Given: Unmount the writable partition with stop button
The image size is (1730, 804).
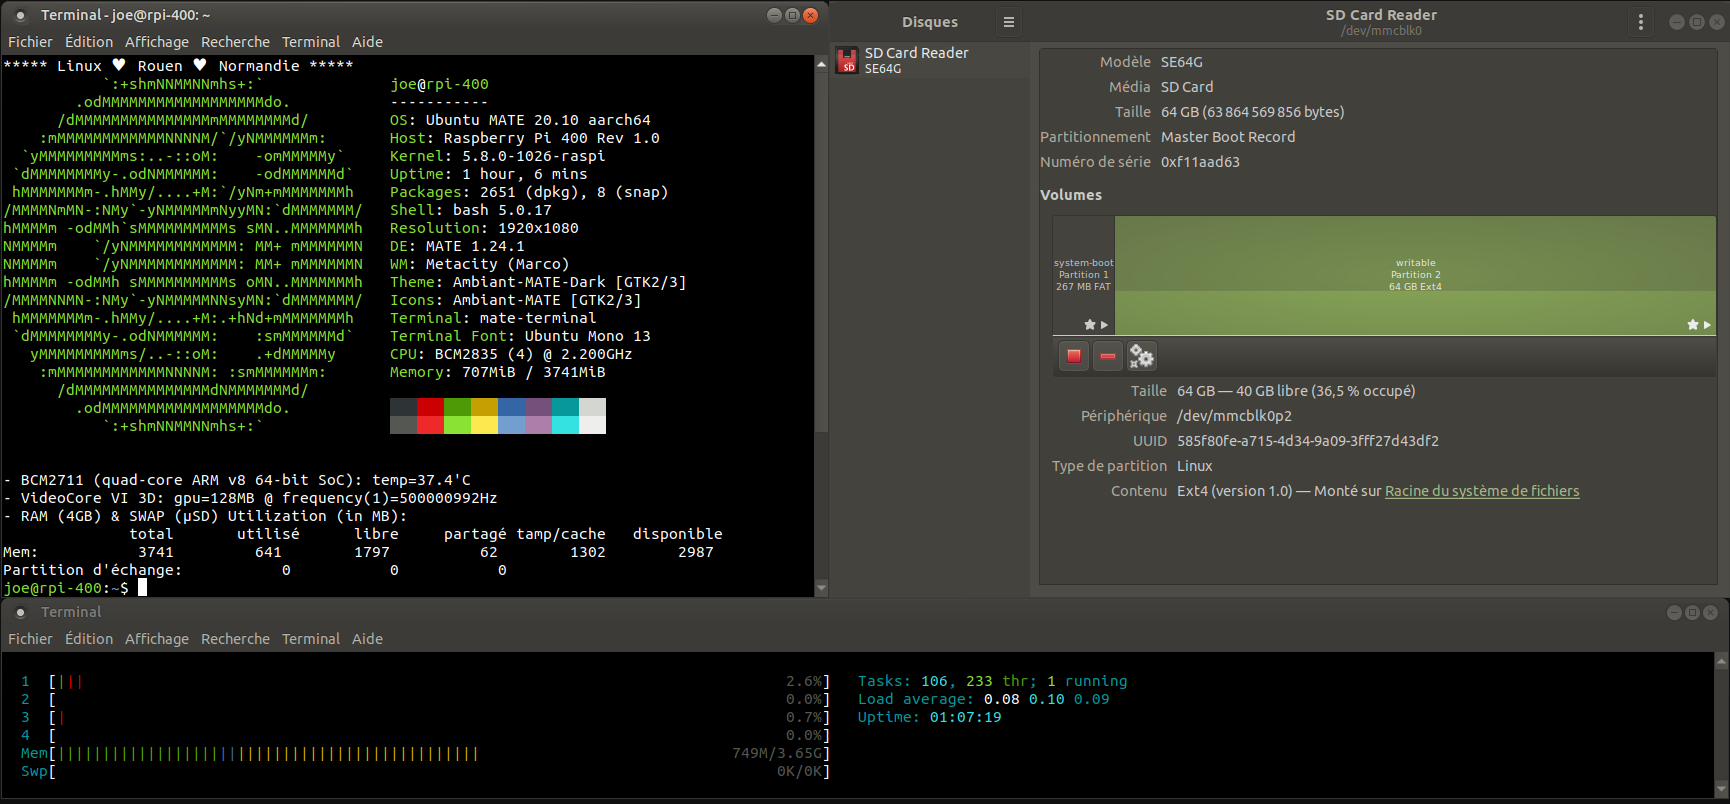Looking at the screenshot, I should coord(1074,356).
